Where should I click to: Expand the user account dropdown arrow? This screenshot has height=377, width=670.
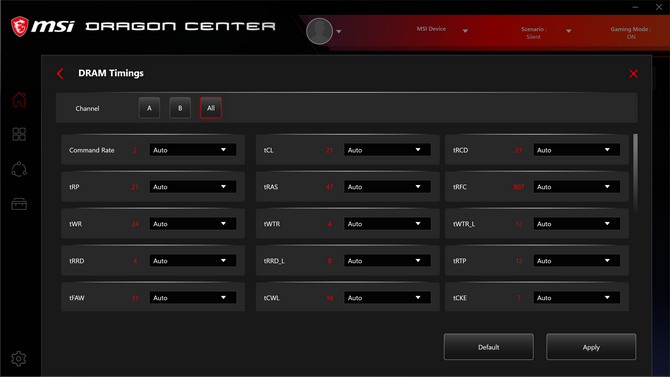click(339, 32)
